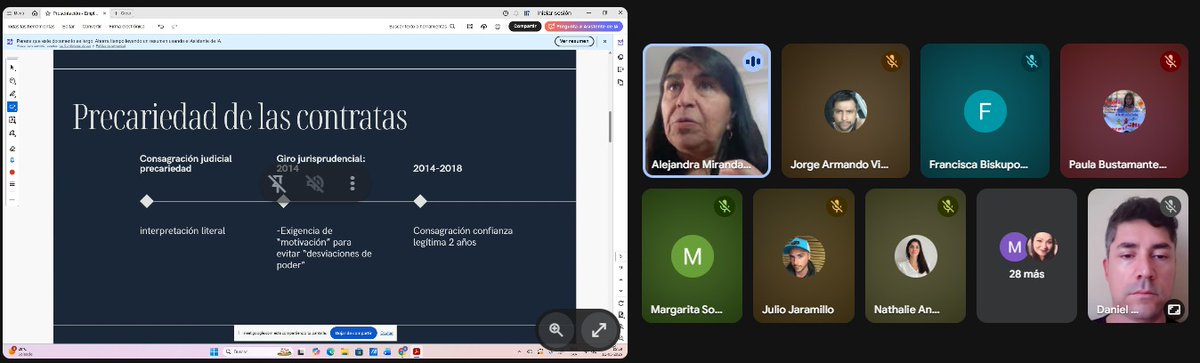The width and height of the screenshot is (1200, 363).
Task: Click Acrobat icon in shared taskbar
Action: [x=415, y=352]
